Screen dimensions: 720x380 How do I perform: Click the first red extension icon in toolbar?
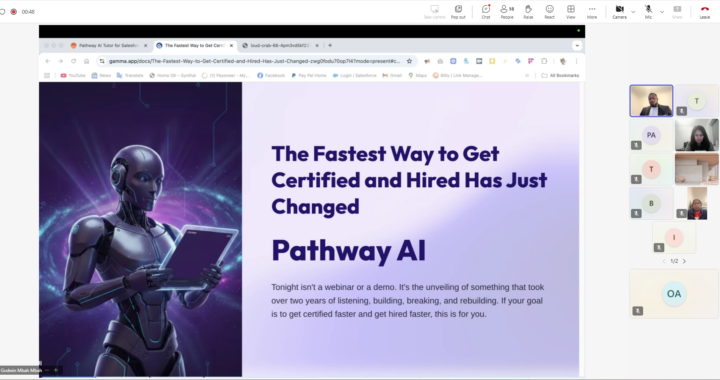(427, 61)
